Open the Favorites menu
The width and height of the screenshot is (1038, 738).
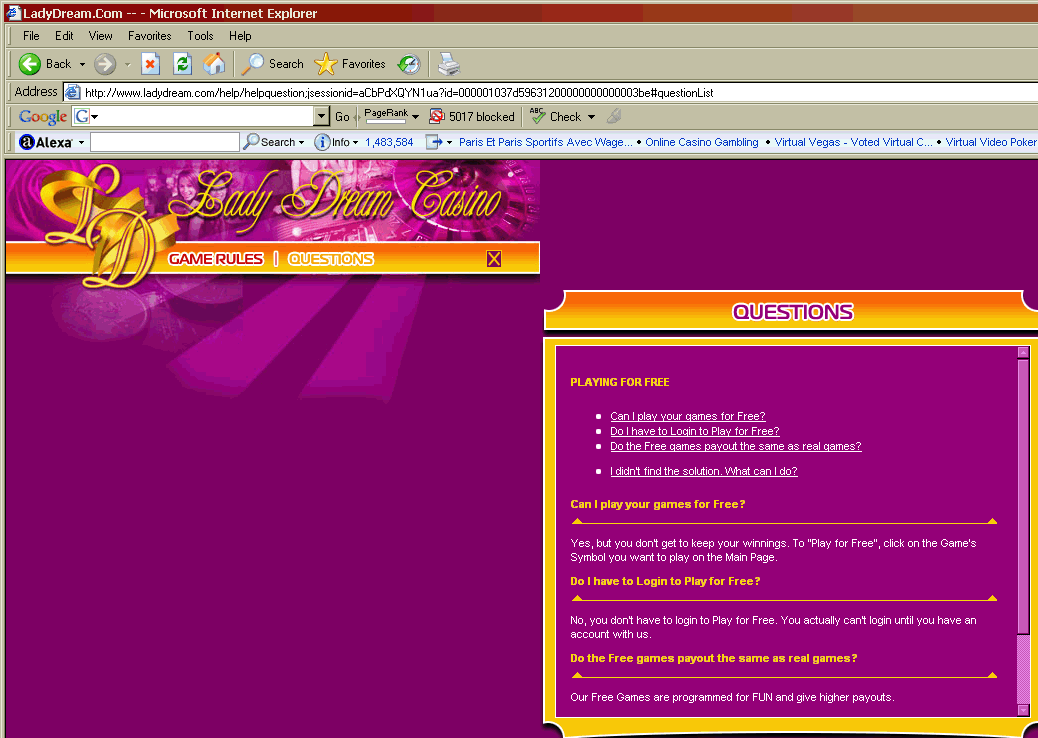tap(150, 36)
